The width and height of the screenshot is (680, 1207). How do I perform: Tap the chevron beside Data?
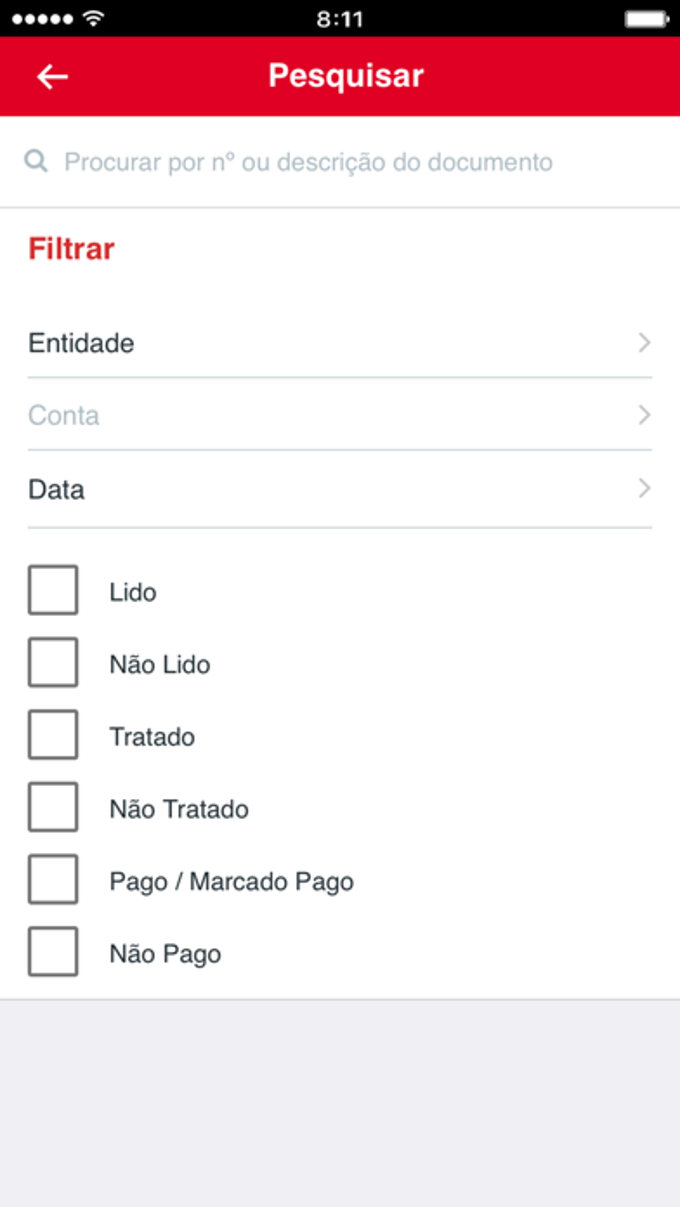pyautogui.click(x=645, y=489)
